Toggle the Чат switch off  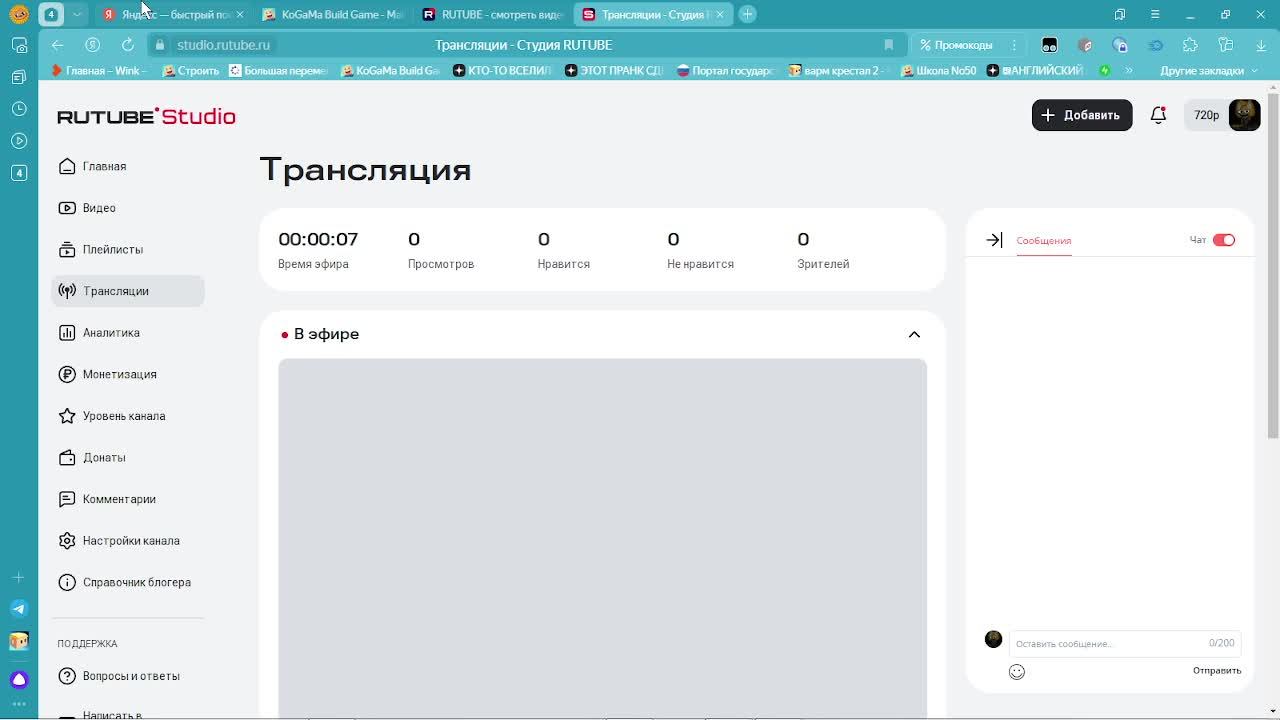1224,240
